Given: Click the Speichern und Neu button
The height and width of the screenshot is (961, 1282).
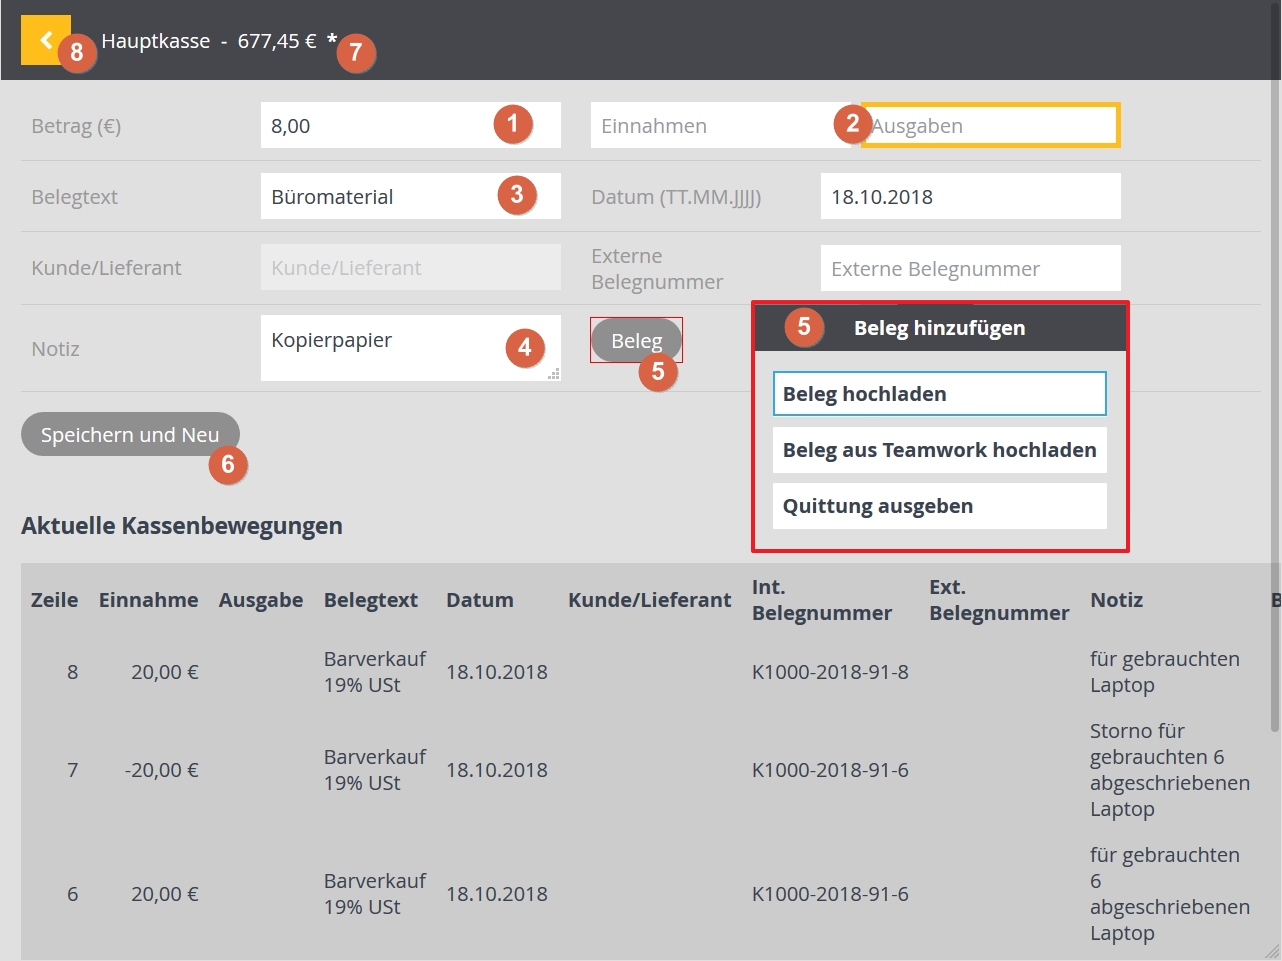Looking at the screenshot, I should pyautogui.click(x=130, y=434).
